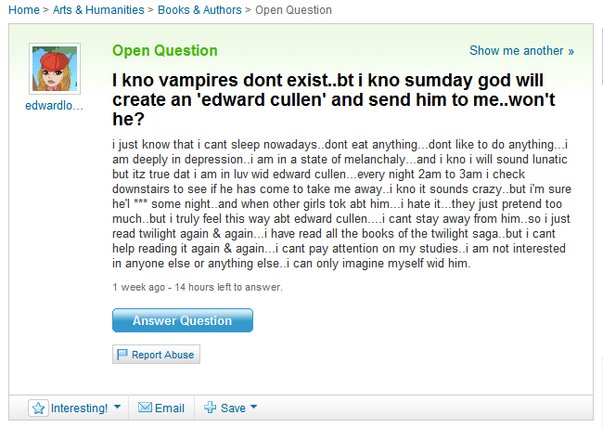This screenshot has height=428, width=603.
Task: Click the Email text link
Action: 170,408
